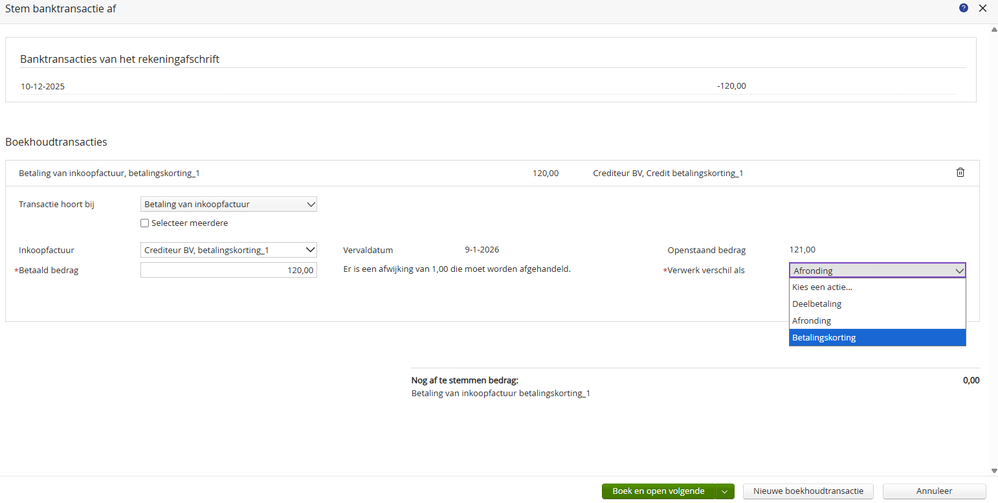Click the Annuleer button
This screenshot has width=998, height=503.
(x=934, y=491)
